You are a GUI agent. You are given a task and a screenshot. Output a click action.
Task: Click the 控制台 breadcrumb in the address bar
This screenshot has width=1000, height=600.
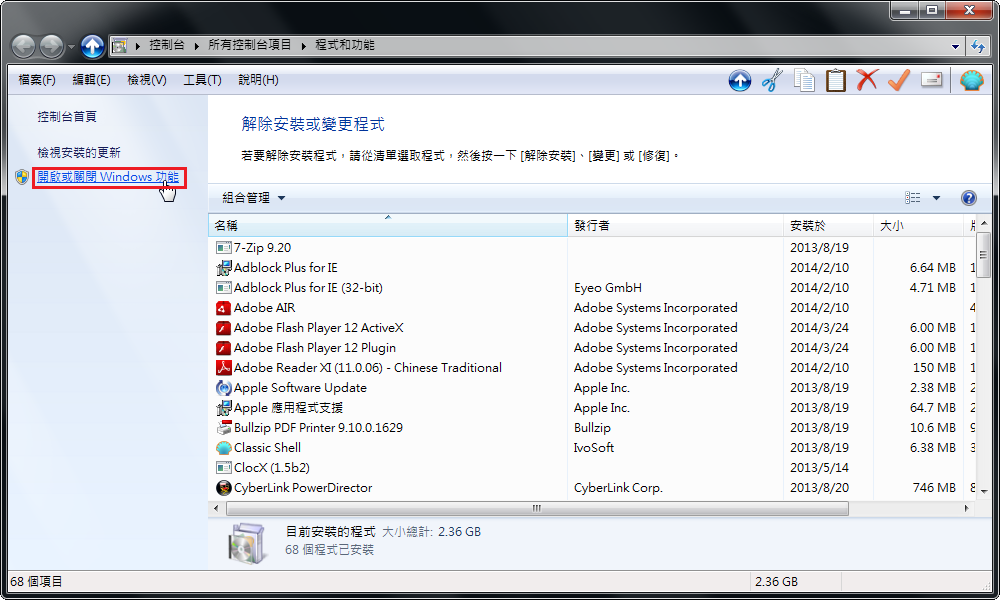click(x=167, y=45)
